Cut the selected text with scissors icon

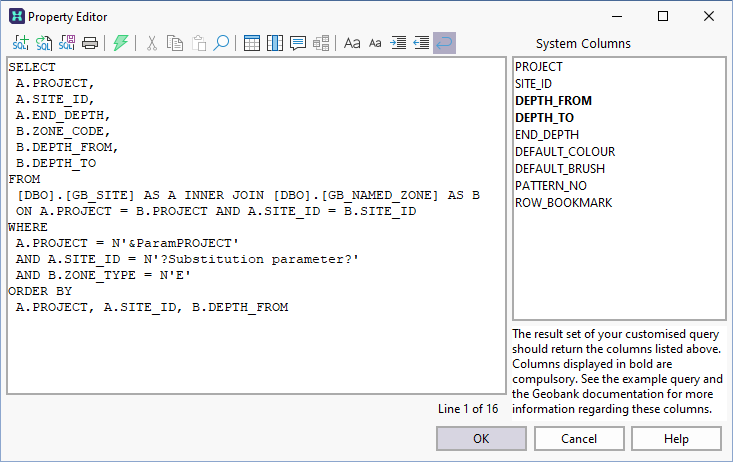point(151,43)
